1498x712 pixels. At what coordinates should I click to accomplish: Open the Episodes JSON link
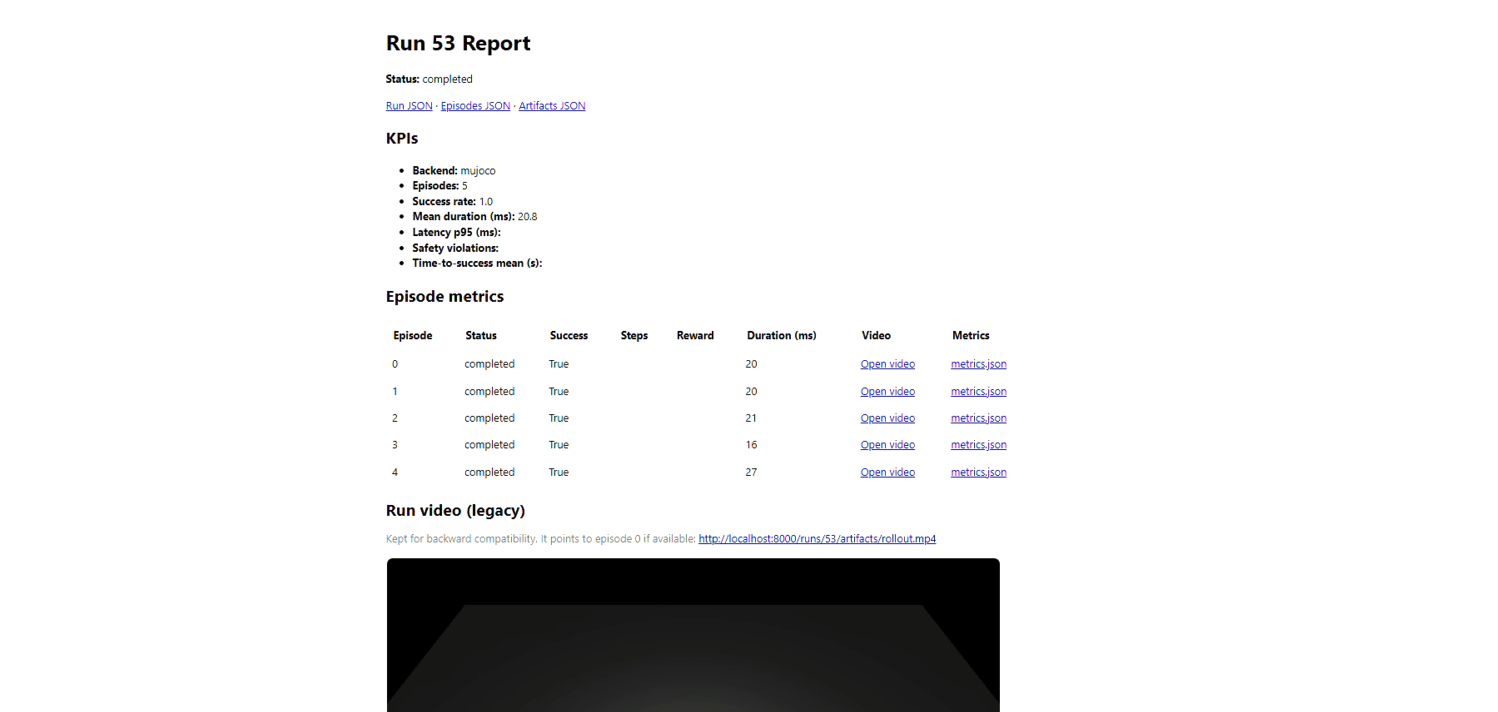point(475,105)
